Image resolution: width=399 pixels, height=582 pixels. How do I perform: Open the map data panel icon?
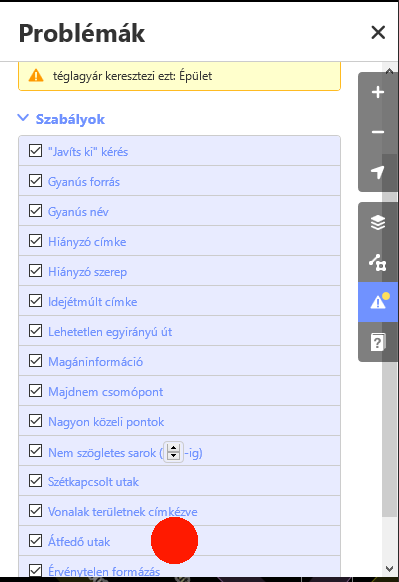(x=378, y=262)
